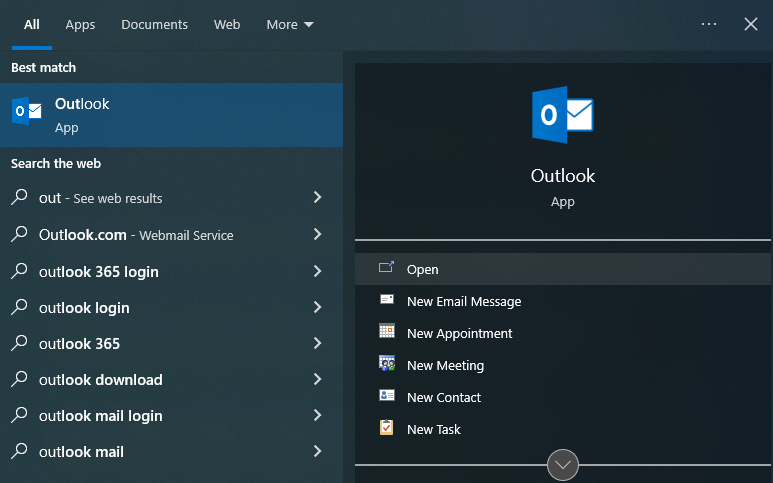Click magnifier icon beside outlook login
Screen dimensions: 773x483
click(x=19, y=307)
